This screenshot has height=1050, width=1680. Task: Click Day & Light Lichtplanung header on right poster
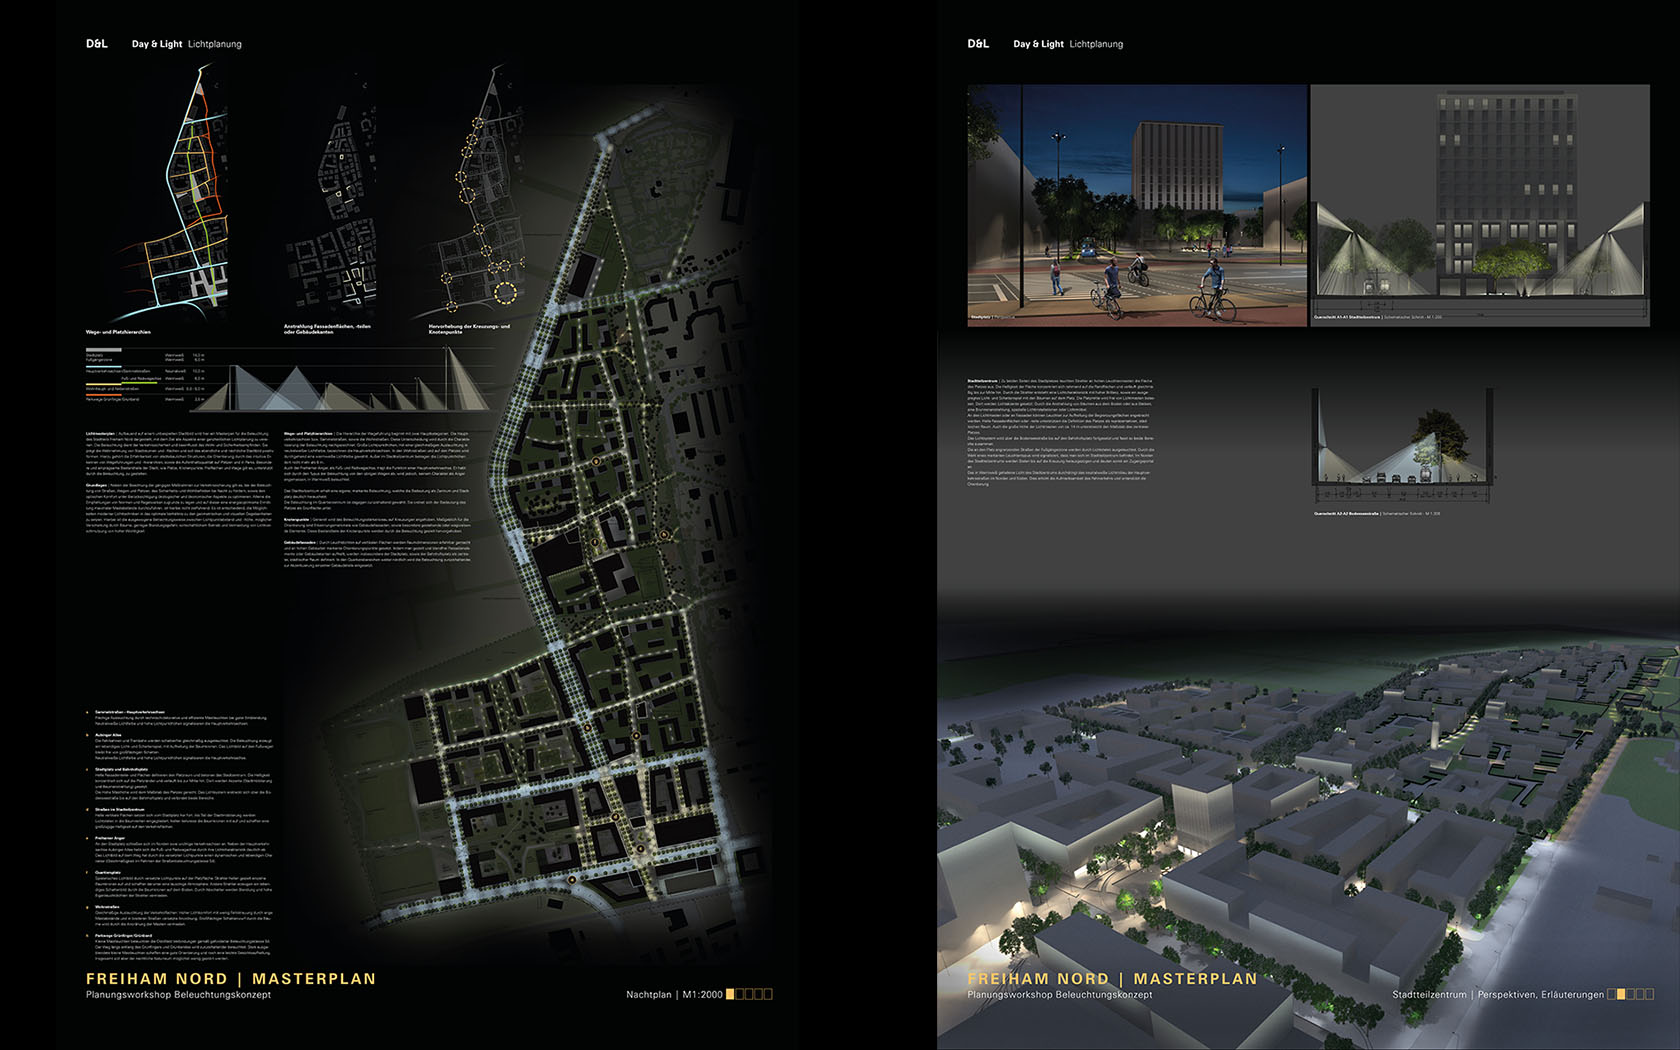[1068, 44]
